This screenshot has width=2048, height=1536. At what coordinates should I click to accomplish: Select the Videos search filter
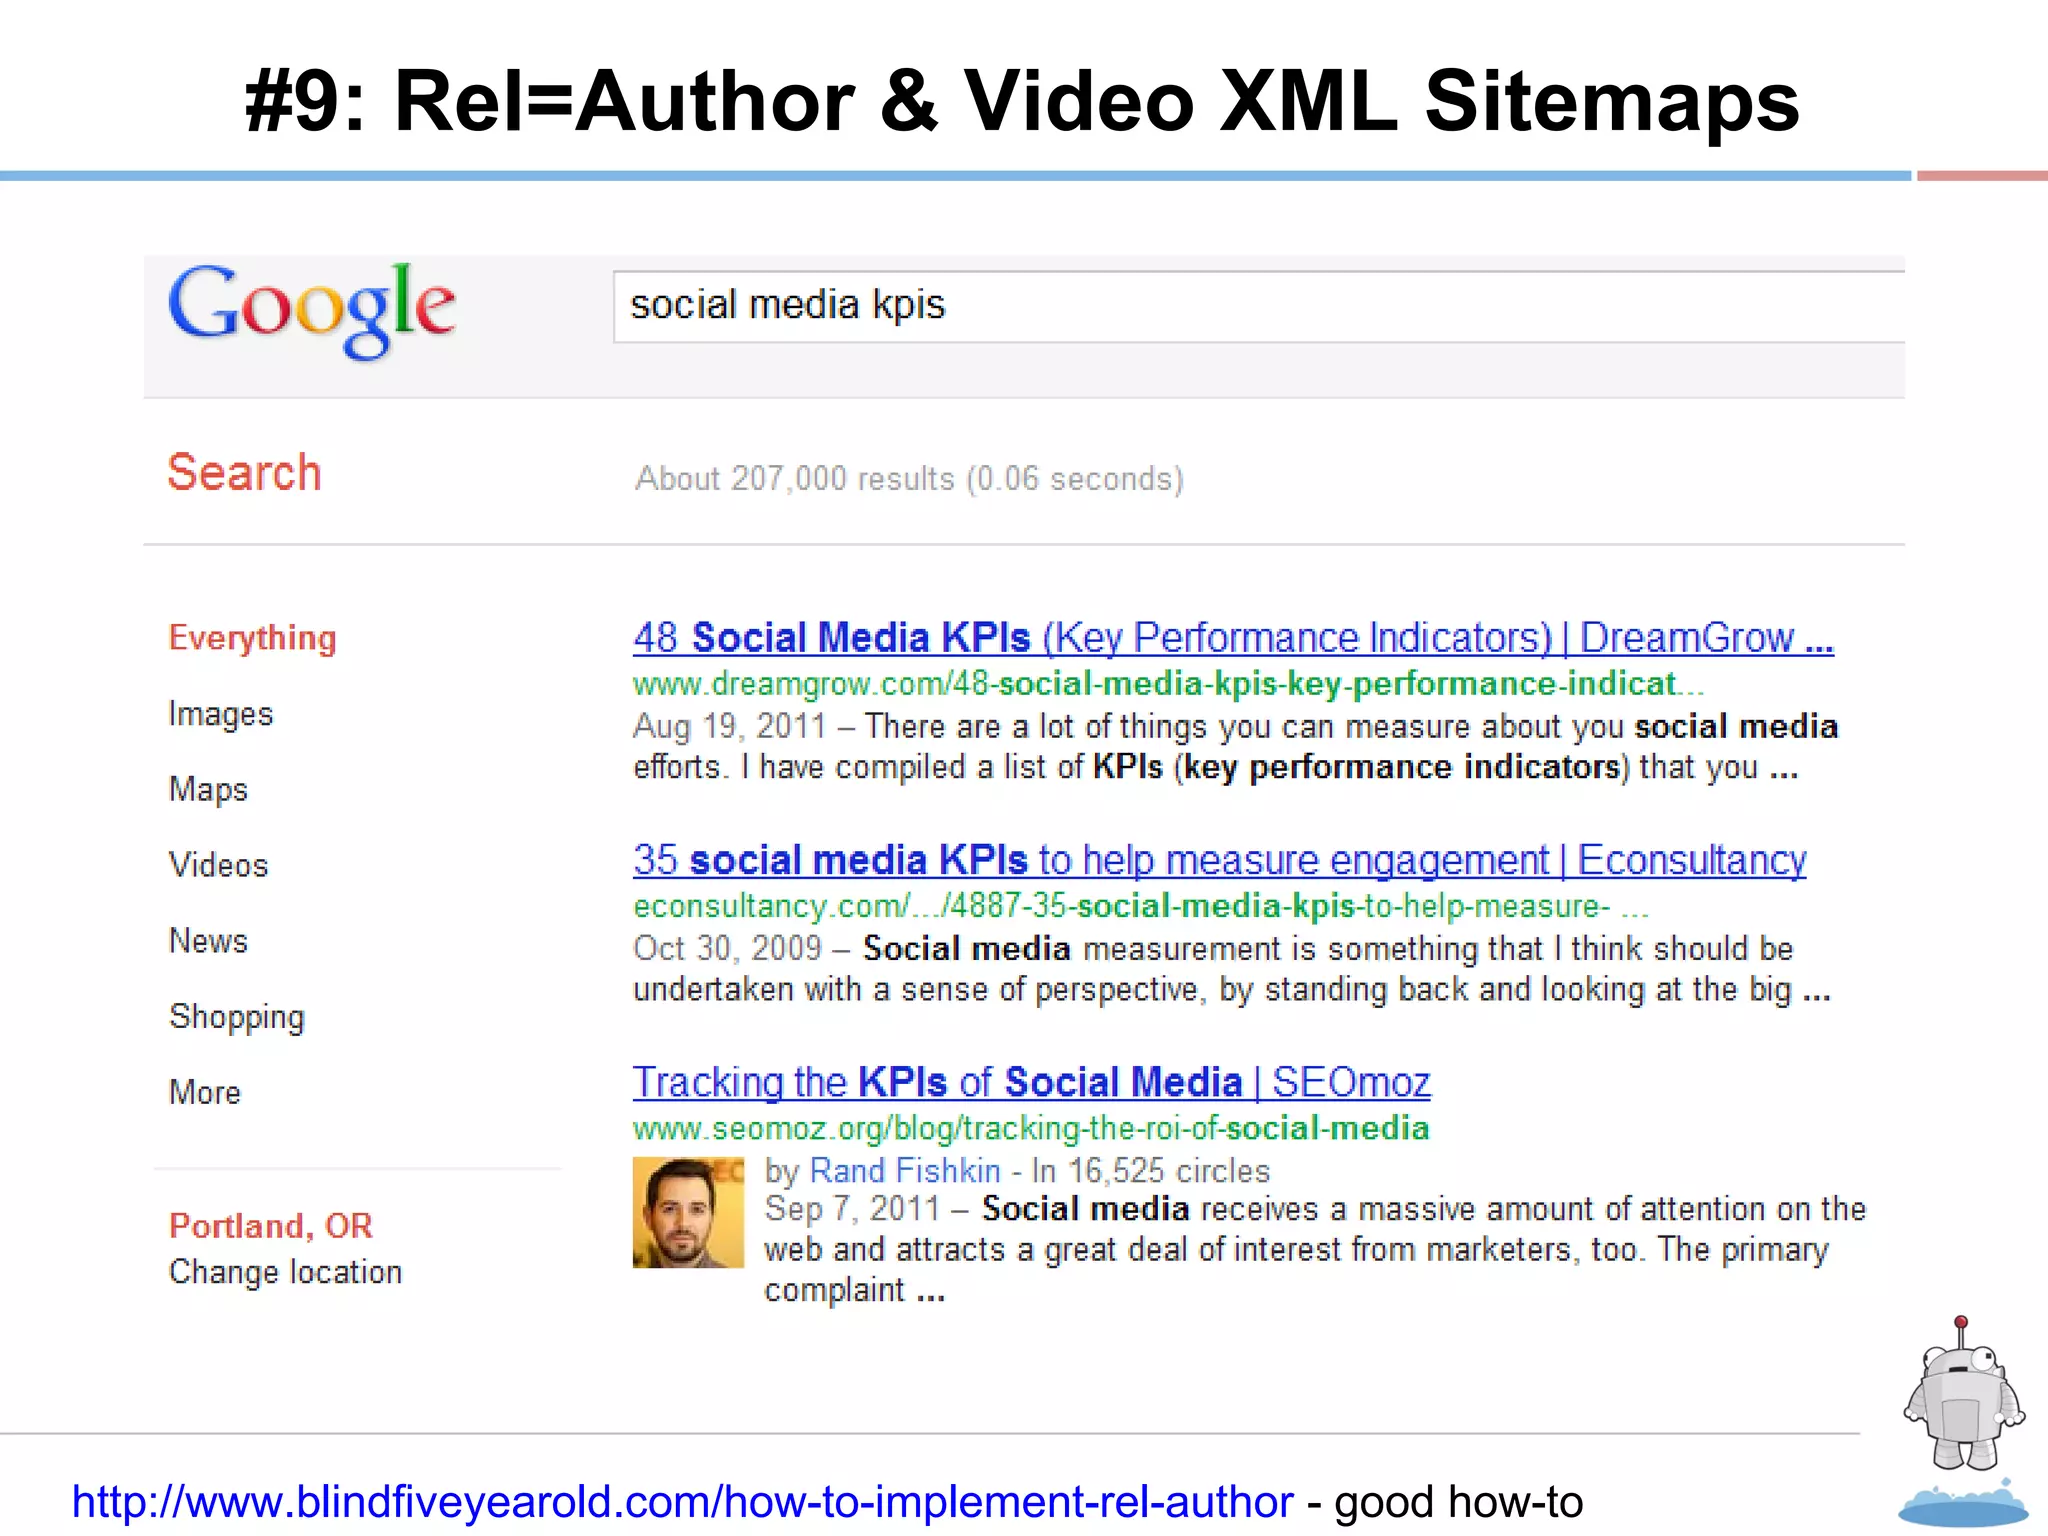pos(218,865)
